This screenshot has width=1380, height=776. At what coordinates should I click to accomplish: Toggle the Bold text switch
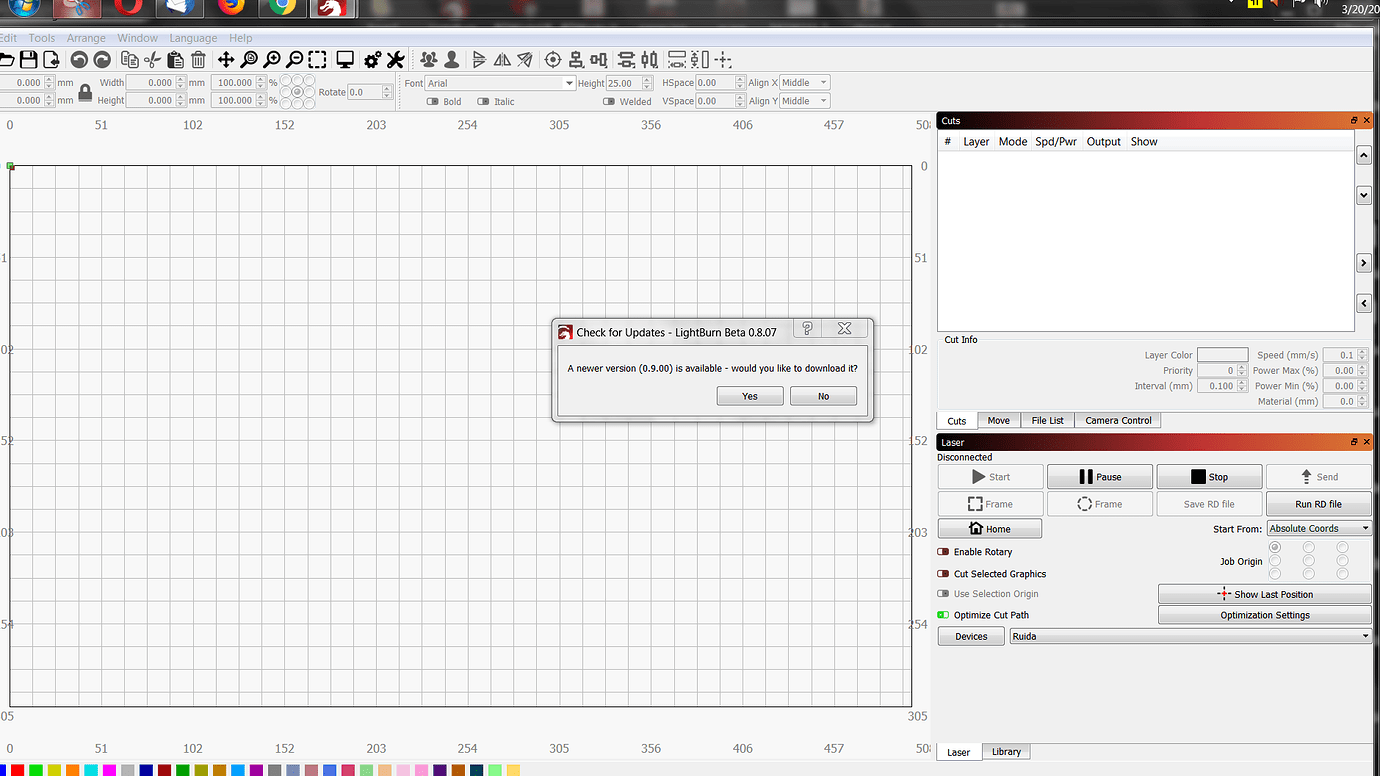pos(433,101)
